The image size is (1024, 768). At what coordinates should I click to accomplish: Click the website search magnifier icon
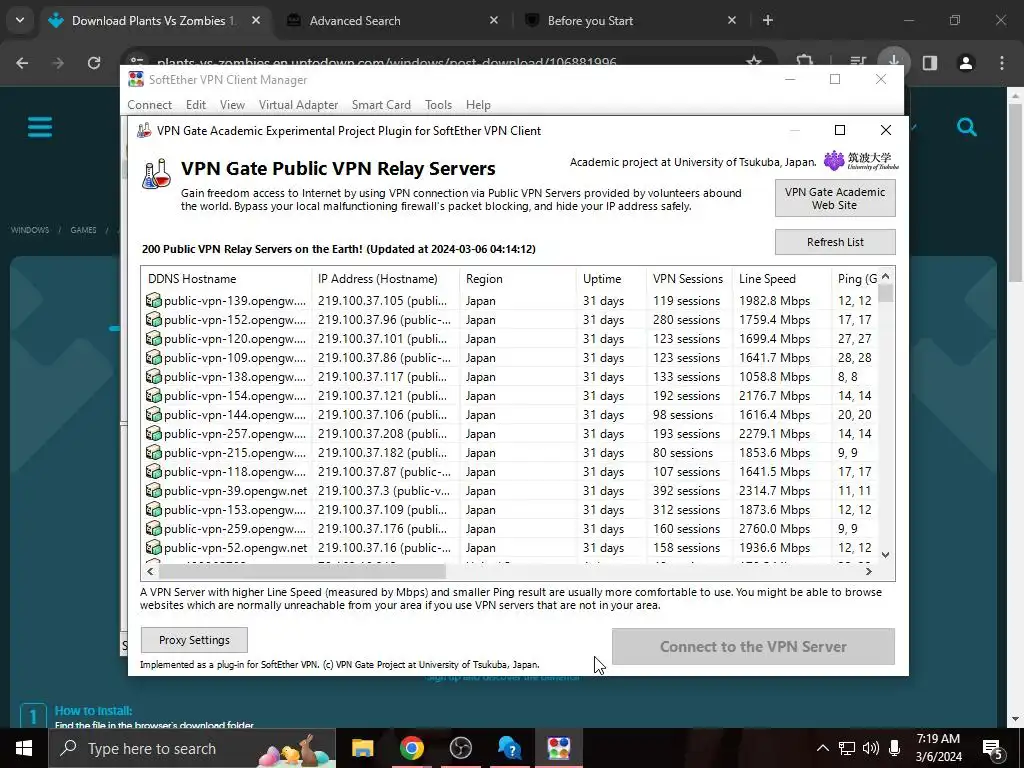pyautogui.click(x=967, y=127)
